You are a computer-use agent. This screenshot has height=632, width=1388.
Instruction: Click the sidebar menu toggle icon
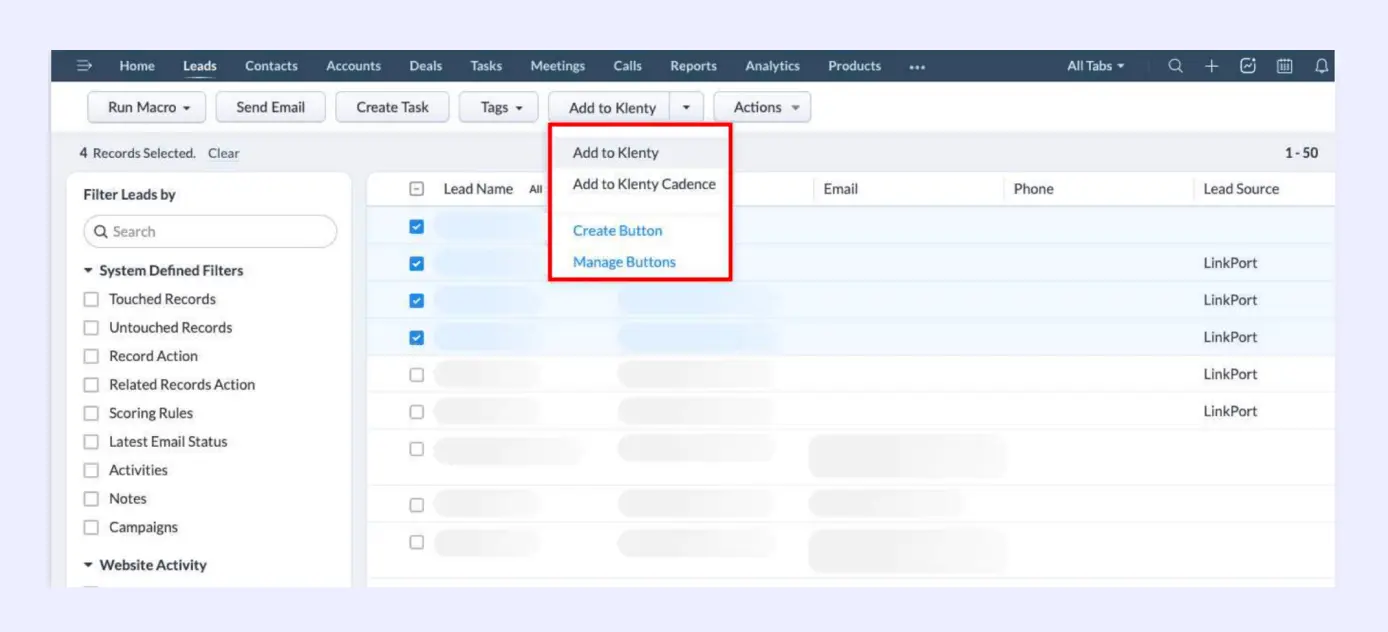click(85, 66)
